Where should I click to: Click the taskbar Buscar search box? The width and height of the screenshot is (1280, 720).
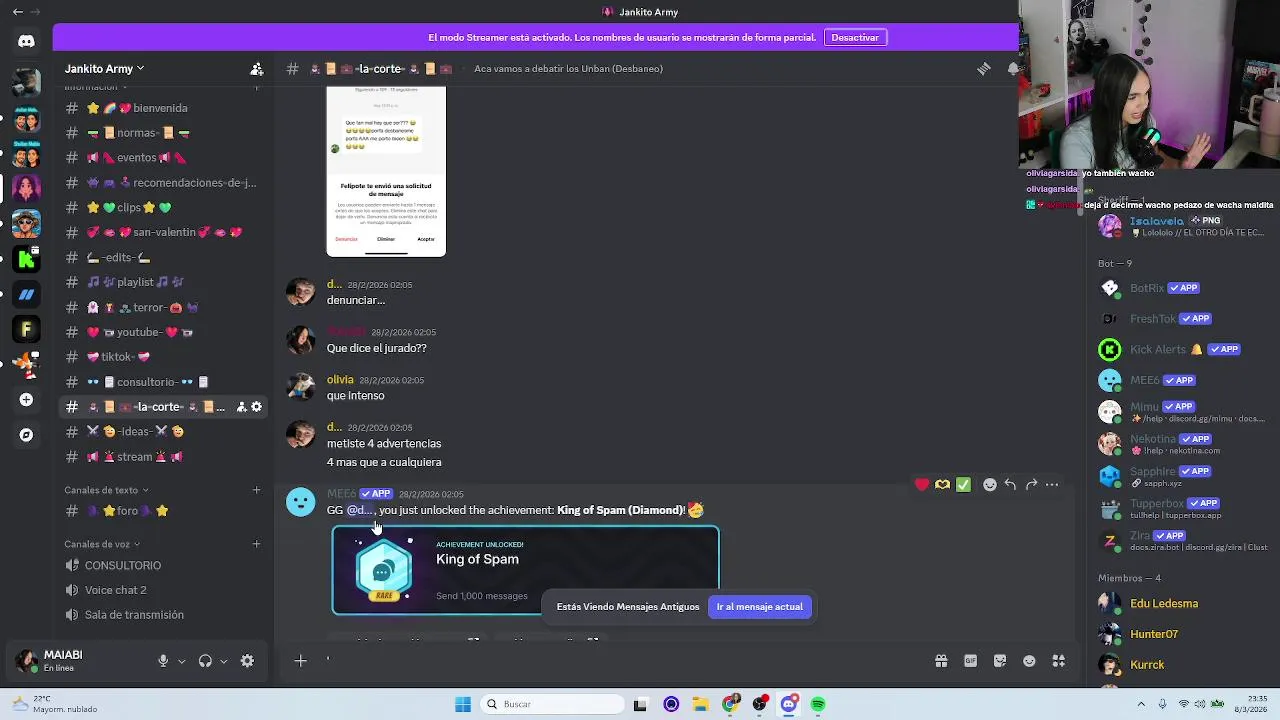pos(550,704)
